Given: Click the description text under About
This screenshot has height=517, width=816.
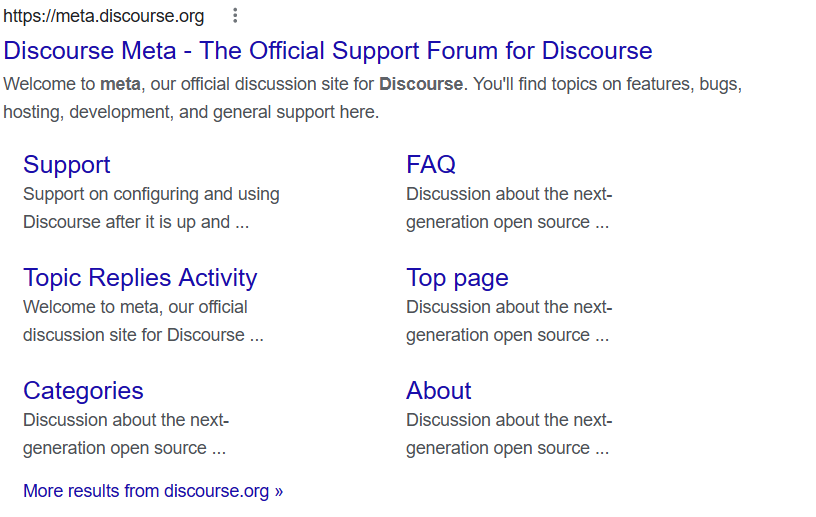Looking at the screenshot, I should pyautogui.click(x=508, y=434).
